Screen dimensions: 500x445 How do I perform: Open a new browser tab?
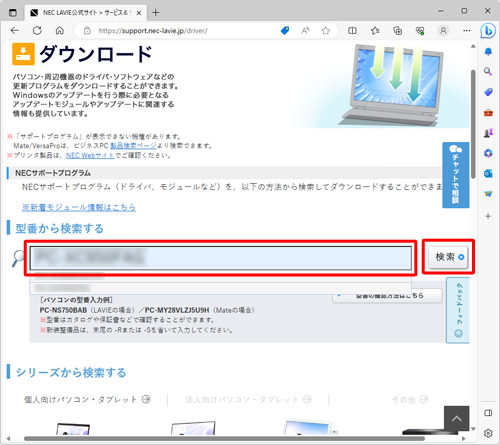[156, 13]
